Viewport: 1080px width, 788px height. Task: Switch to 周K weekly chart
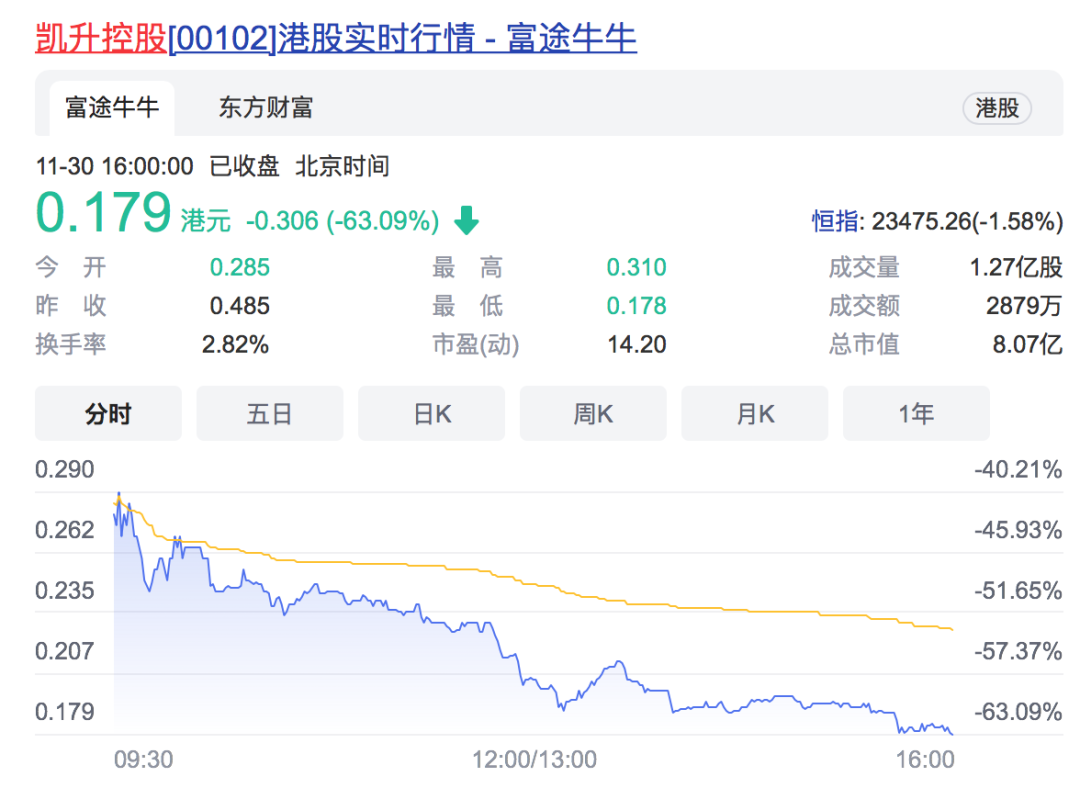(593, 413)
